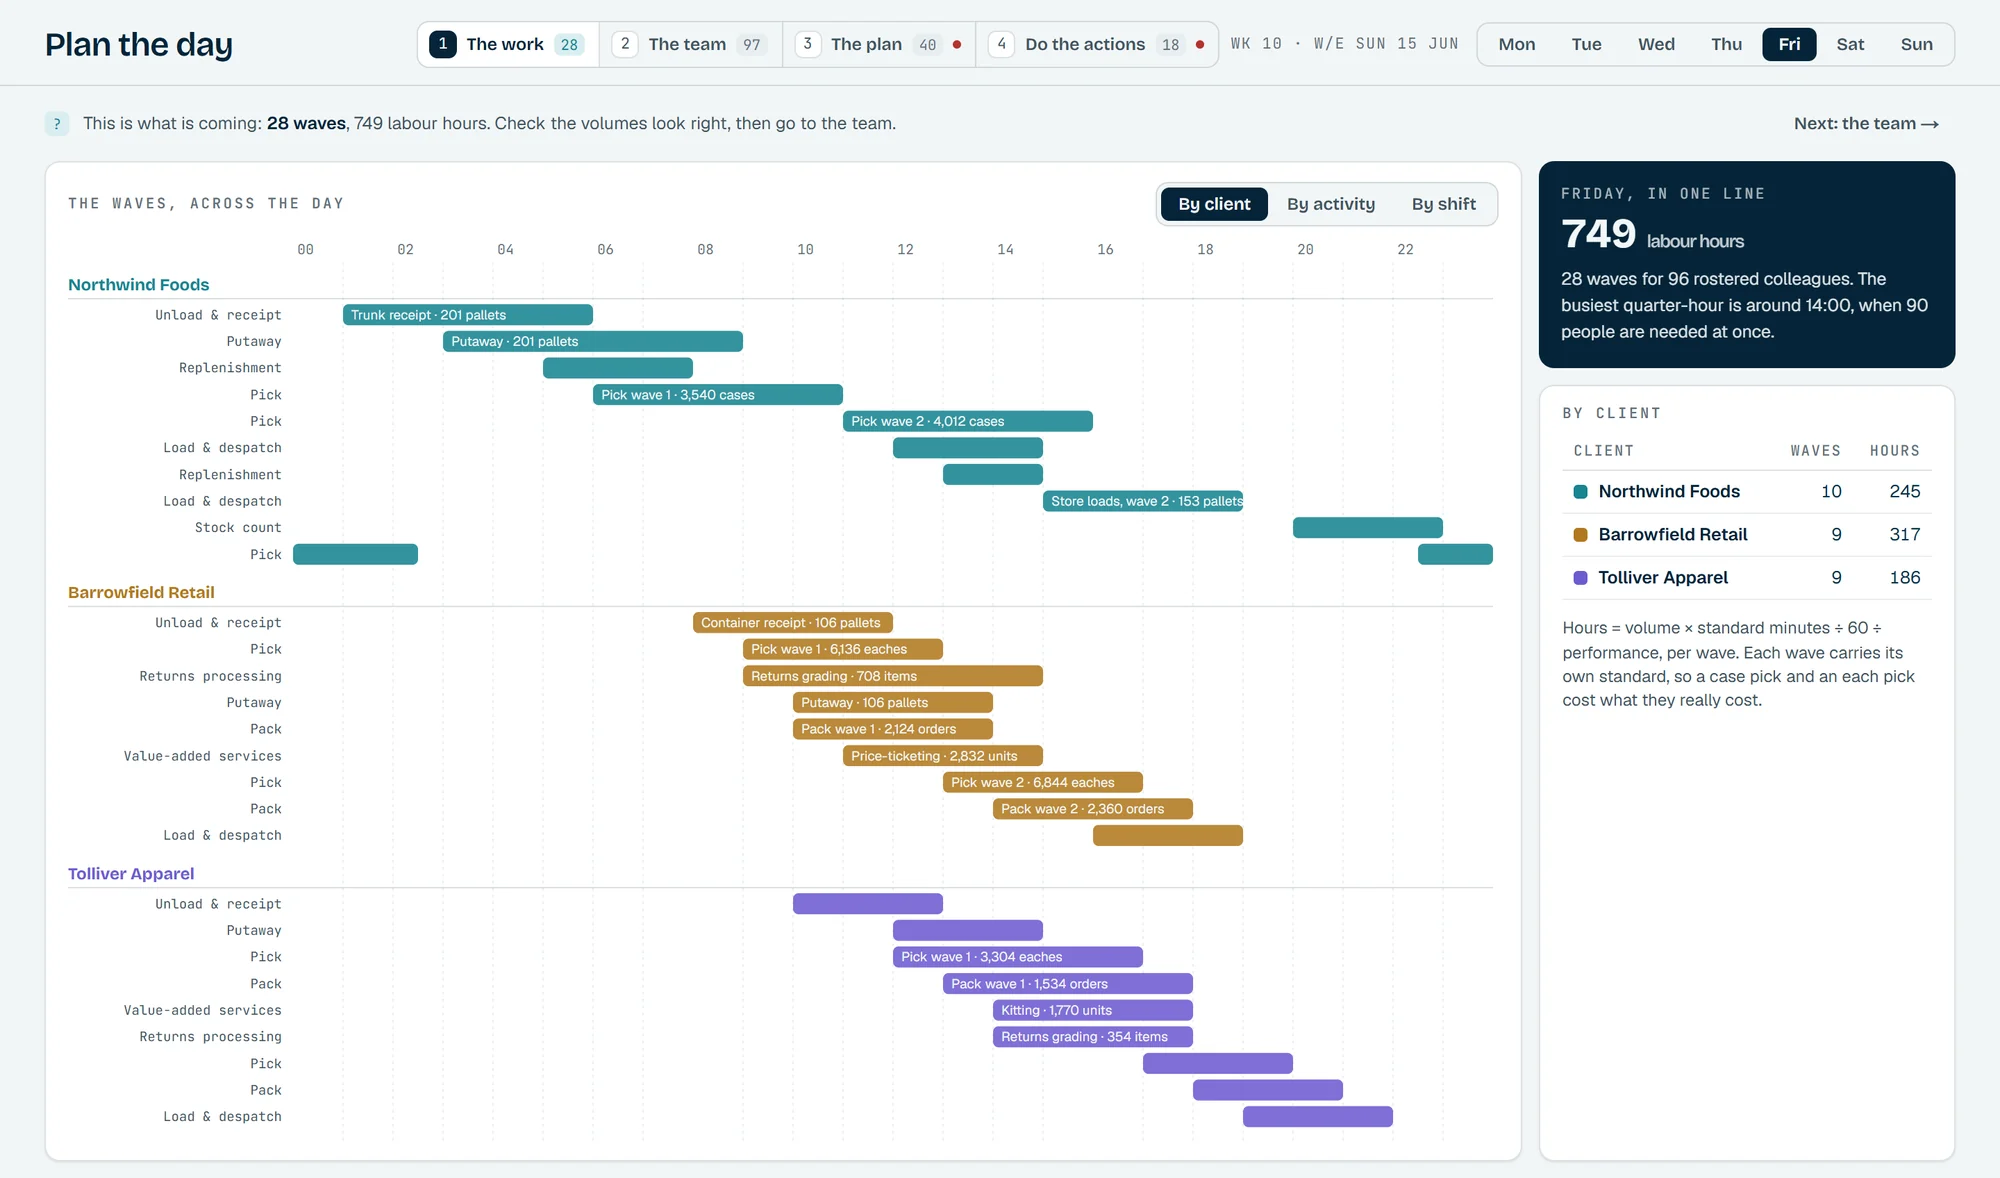Select the Trunk receipt 201 pallets bar

(x=468, y=315)
